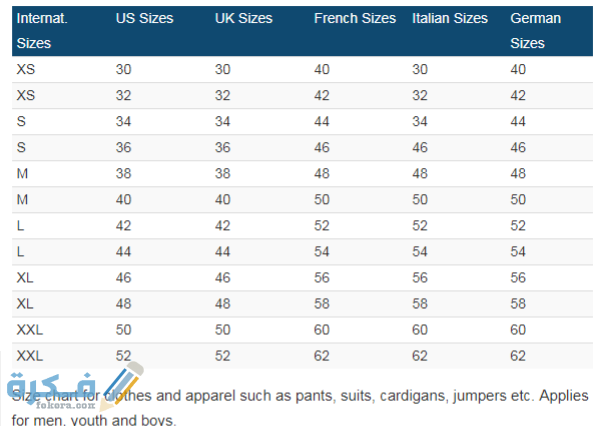Select the "Italian Sizes" column header
This screenshot has height=426, width=602.
452,19
